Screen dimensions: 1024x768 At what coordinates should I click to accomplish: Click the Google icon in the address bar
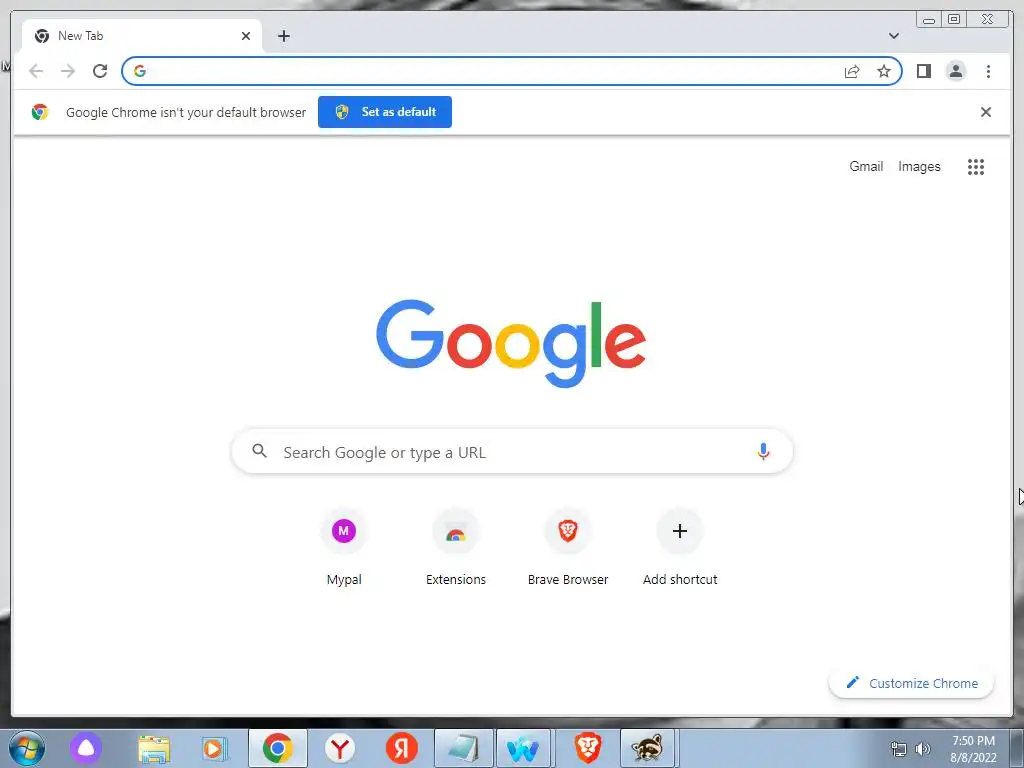click(140, 71)
